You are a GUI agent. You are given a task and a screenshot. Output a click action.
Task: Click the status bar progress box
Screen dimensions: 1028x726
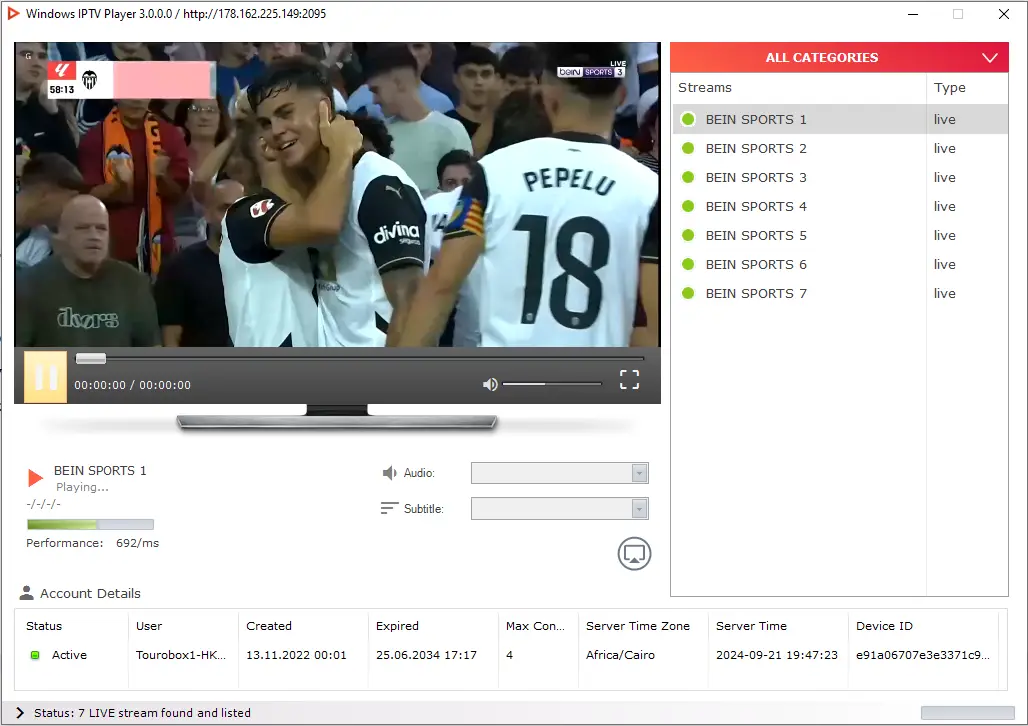tap(968, 712)
